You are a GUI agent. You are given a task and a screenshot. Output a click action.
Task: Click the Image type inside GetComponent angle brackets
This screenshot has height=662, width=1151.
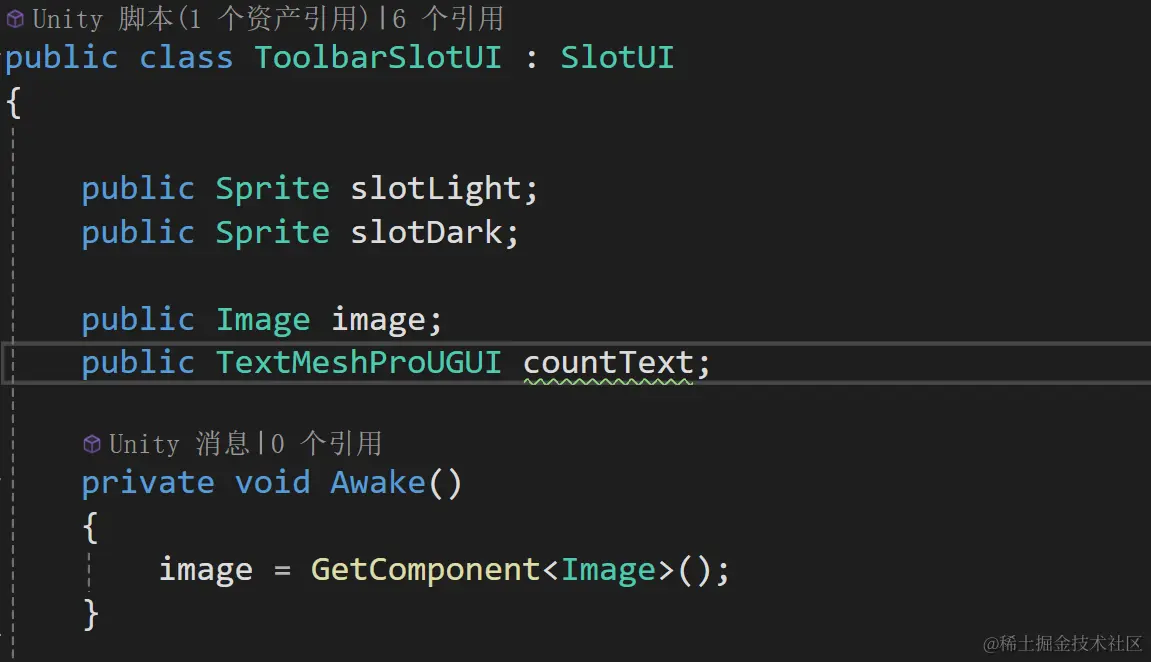point(608,570)
